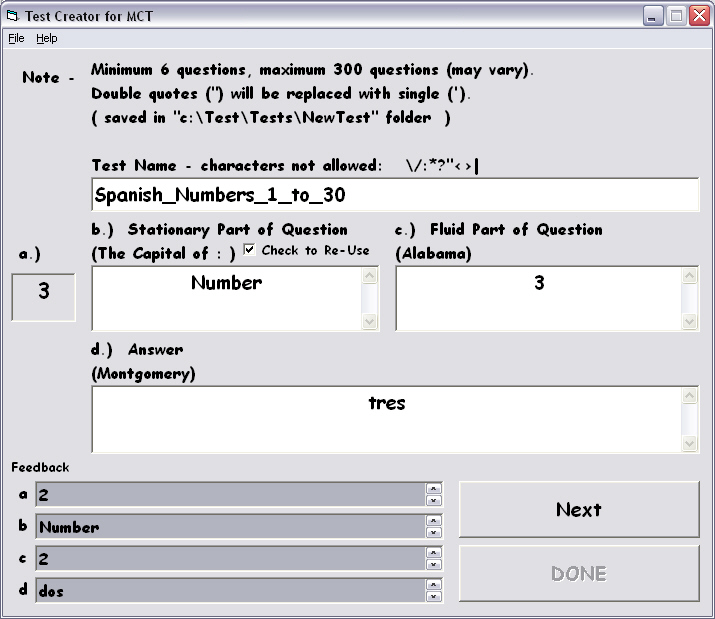715x619 pixels.
Task: Click up arrow of Stationary Part scrollbar
Action: 370,277
